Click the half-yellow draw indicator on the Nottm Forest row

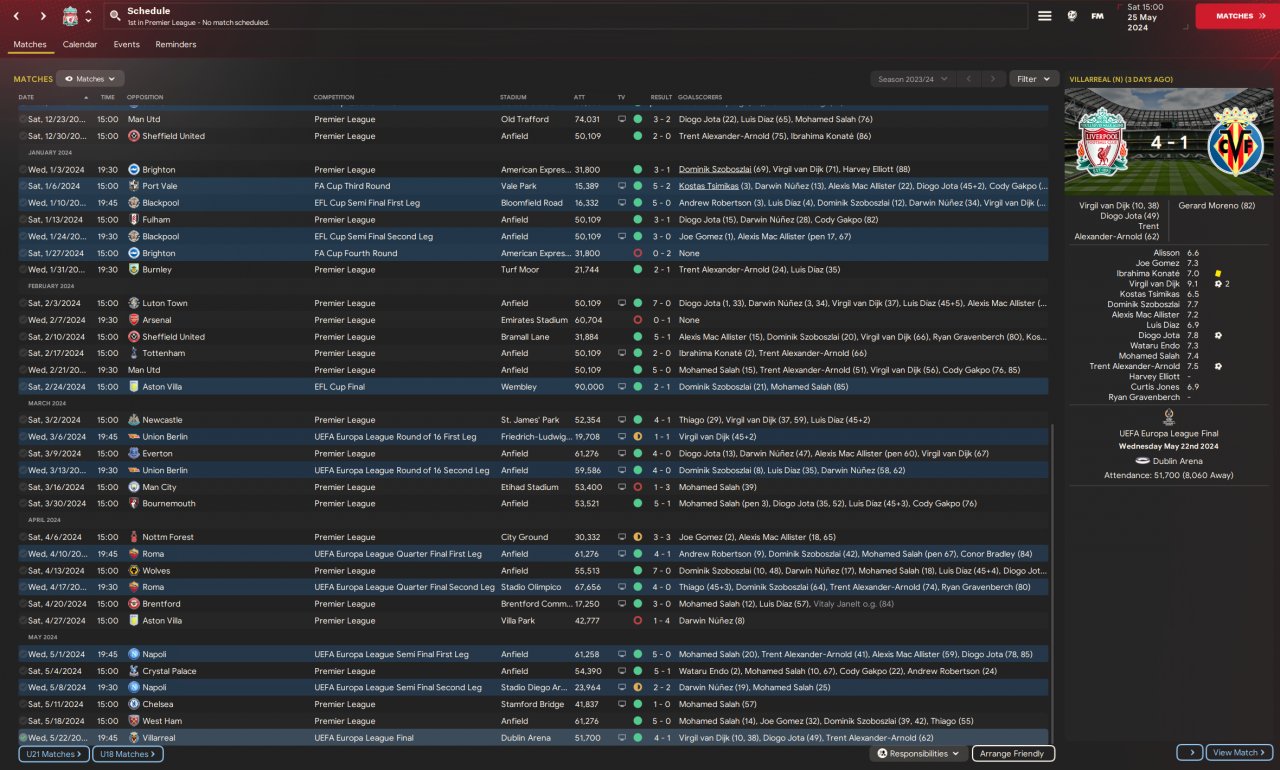637,537
